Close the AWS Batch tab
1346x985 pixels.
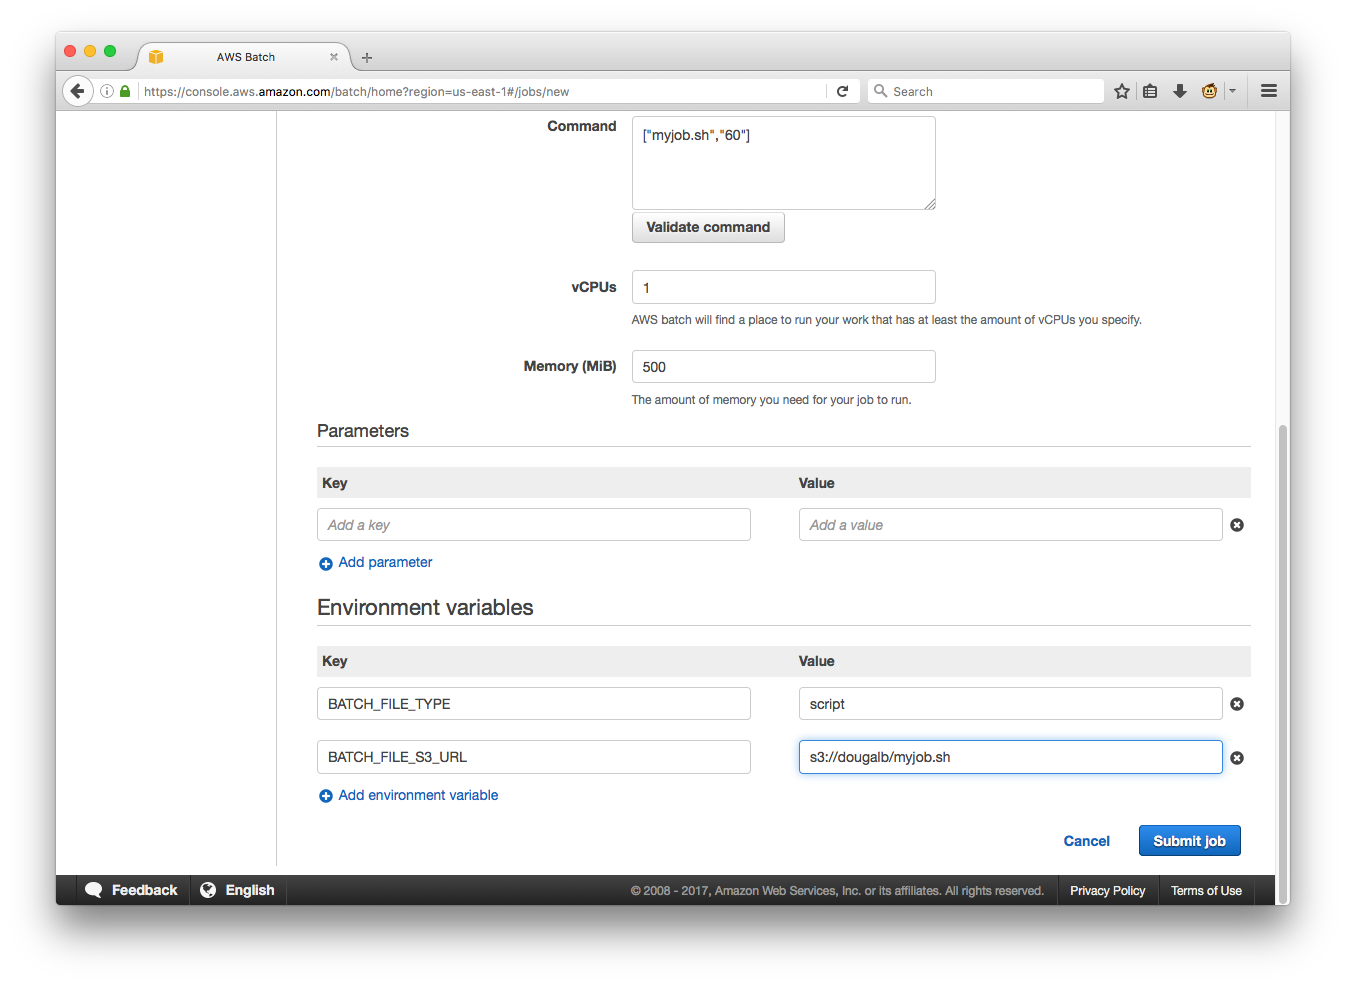pyautogui.click(x=334, y=57)
